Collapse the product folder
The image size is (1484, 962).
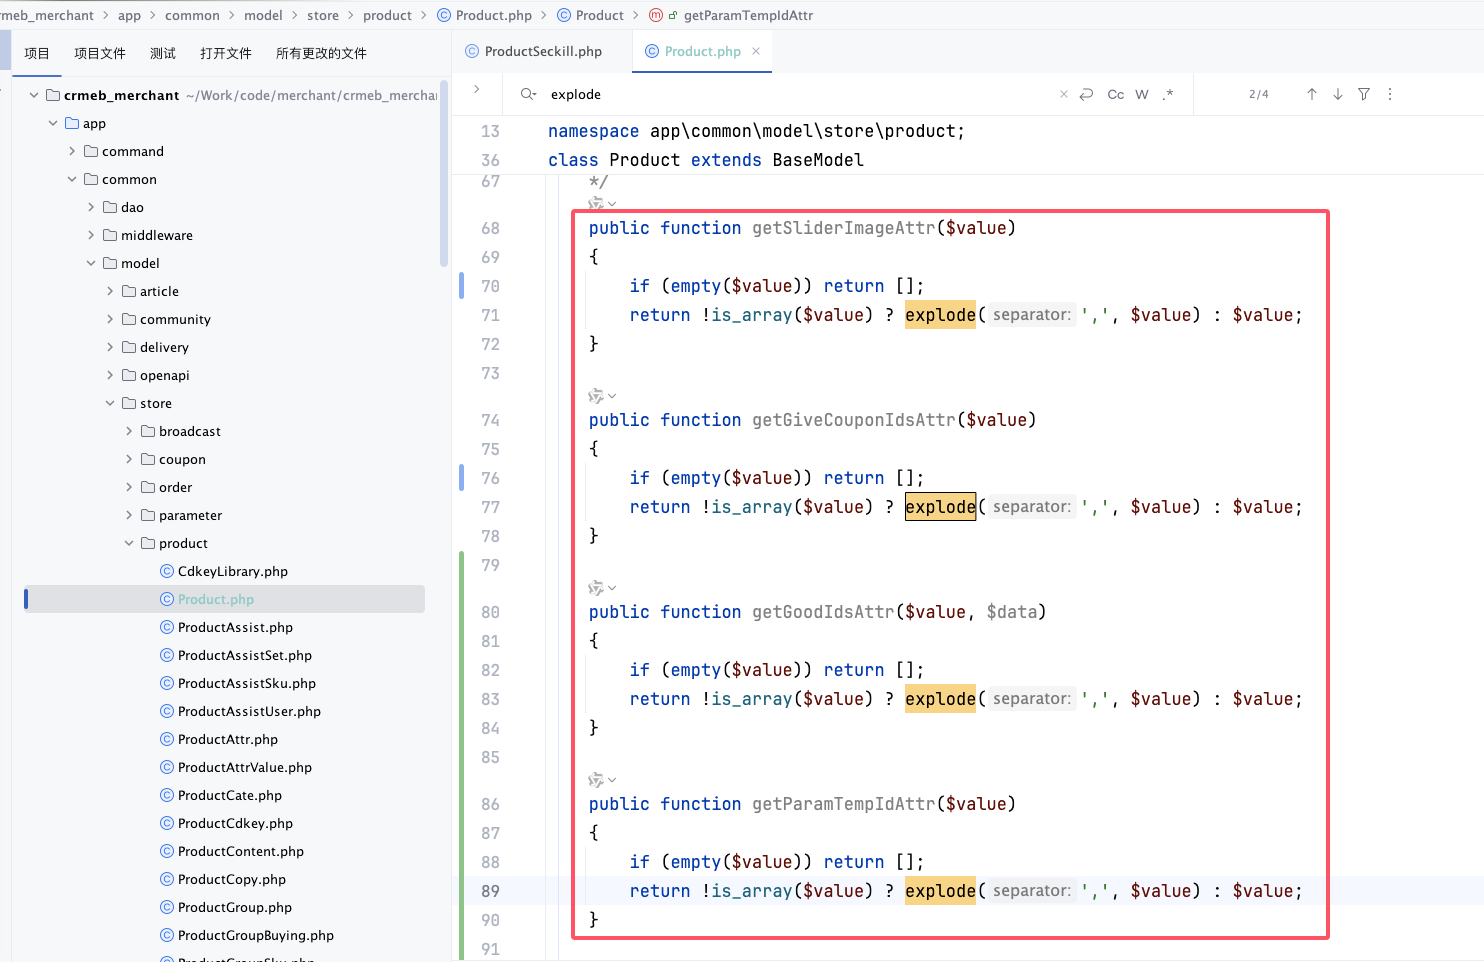(x=129, y=543)
